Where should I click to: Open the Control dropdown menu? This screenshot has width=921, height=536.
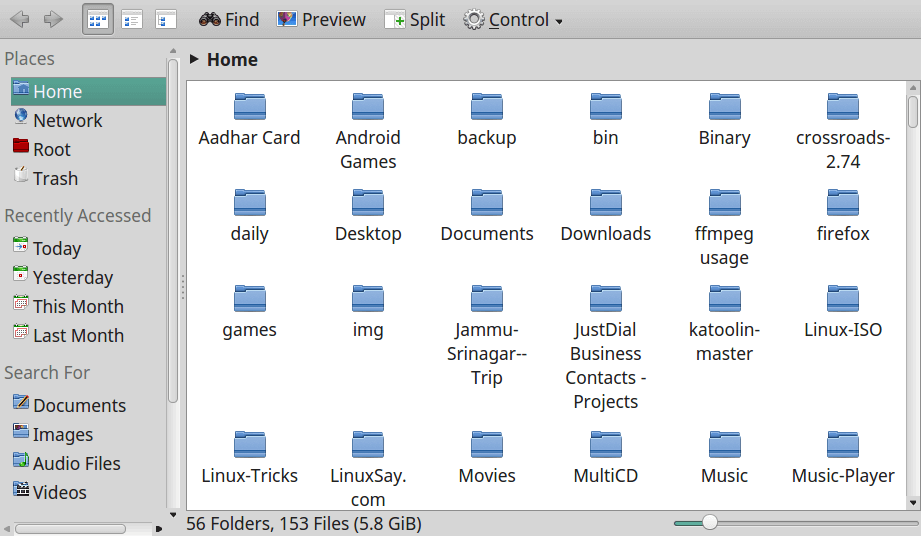pyautogui.click(x=513, y=19)
